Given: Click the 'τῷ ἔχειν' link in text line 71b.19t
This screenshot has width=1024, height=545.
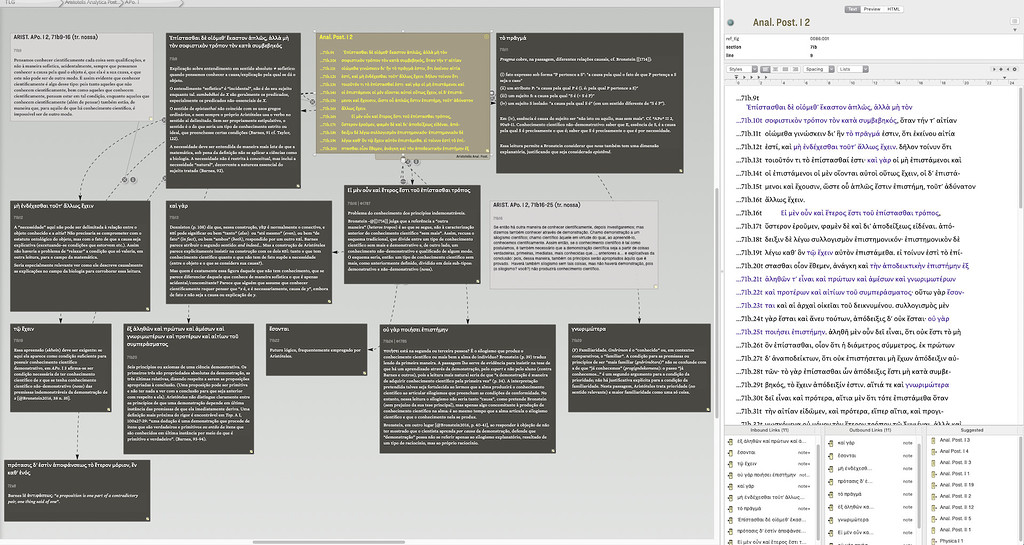Looking at the screenshot, I should click(820, 253).
